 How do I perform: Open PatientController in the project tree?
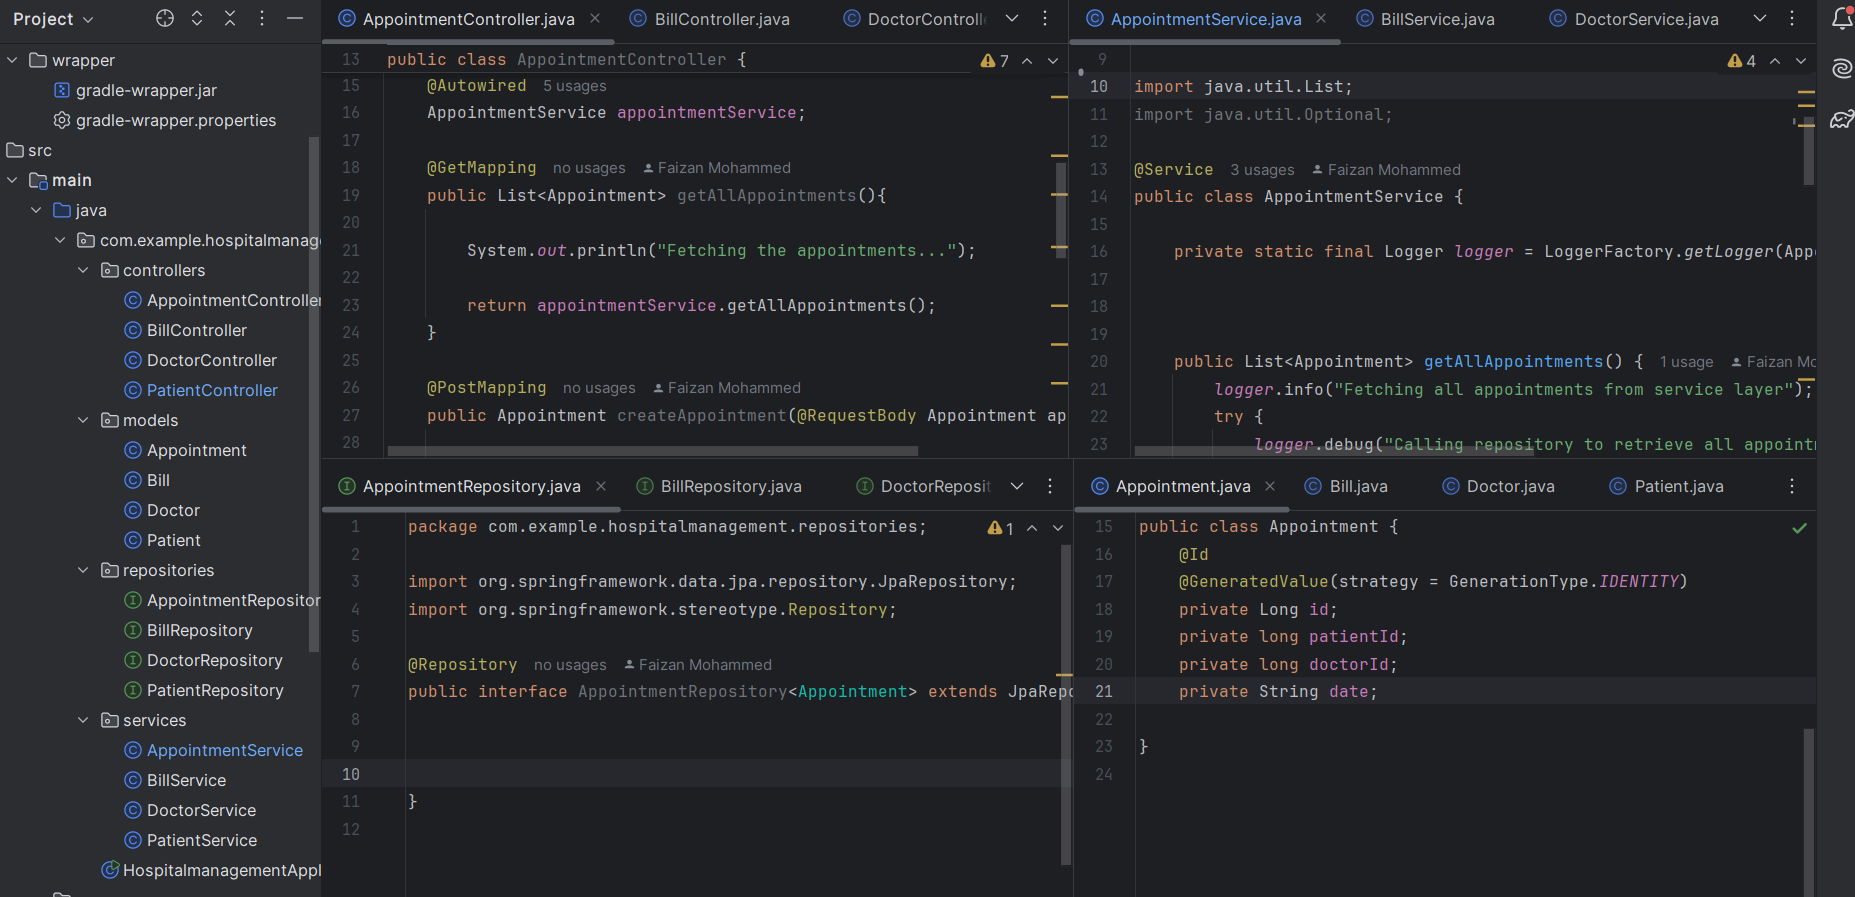[212, 390]
